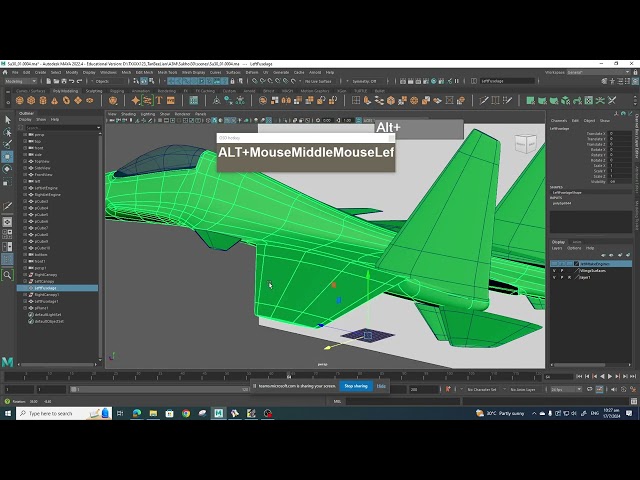Click the SVG tool shelf icon
640x480 pixels.
coord(171,100)
